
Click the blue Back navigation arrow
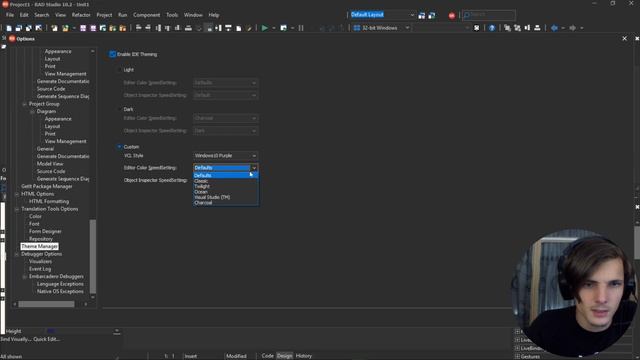click(x=554, y=28)
